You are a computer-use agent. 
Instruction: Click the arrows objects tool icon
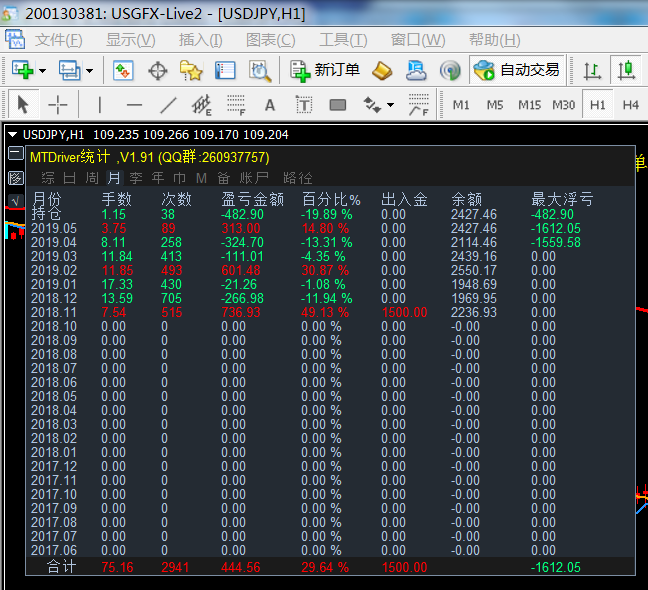pos(372,105)
